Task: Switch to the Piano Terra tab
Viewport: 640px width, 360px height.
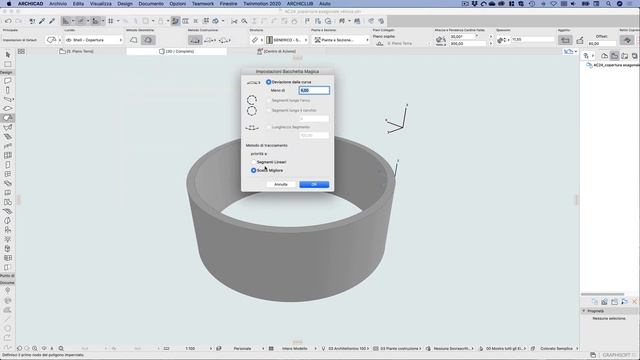Action: [x=76, y=51]
